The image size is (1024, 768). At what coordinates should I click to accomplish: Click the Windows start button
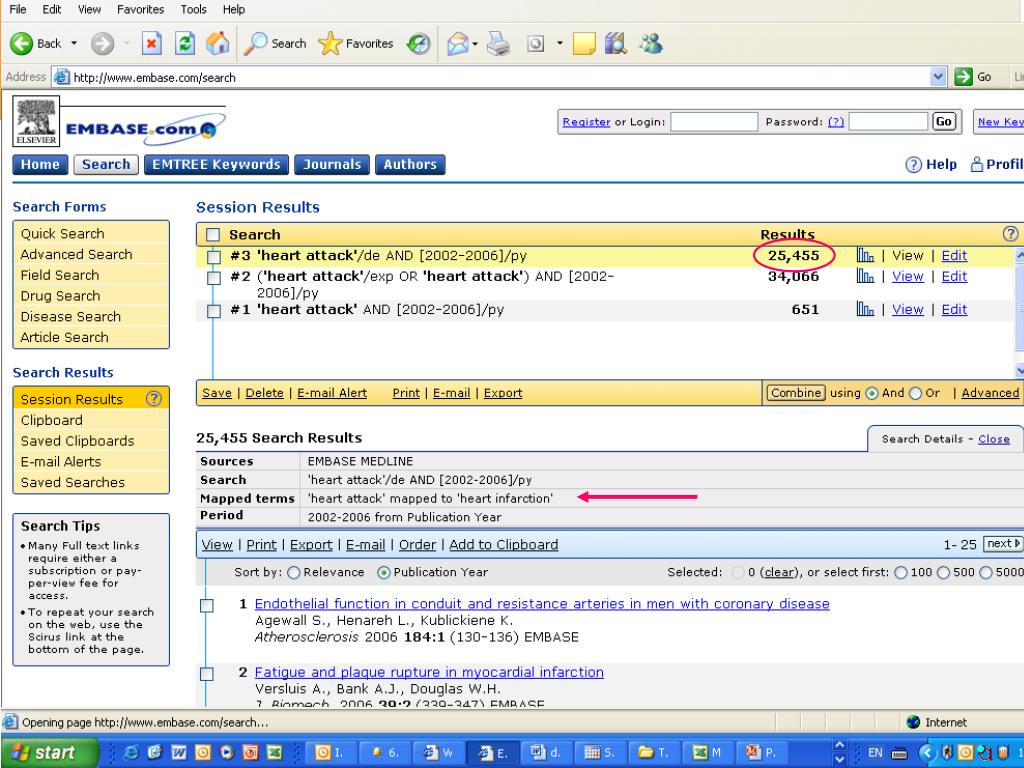(x=50, y=752)
